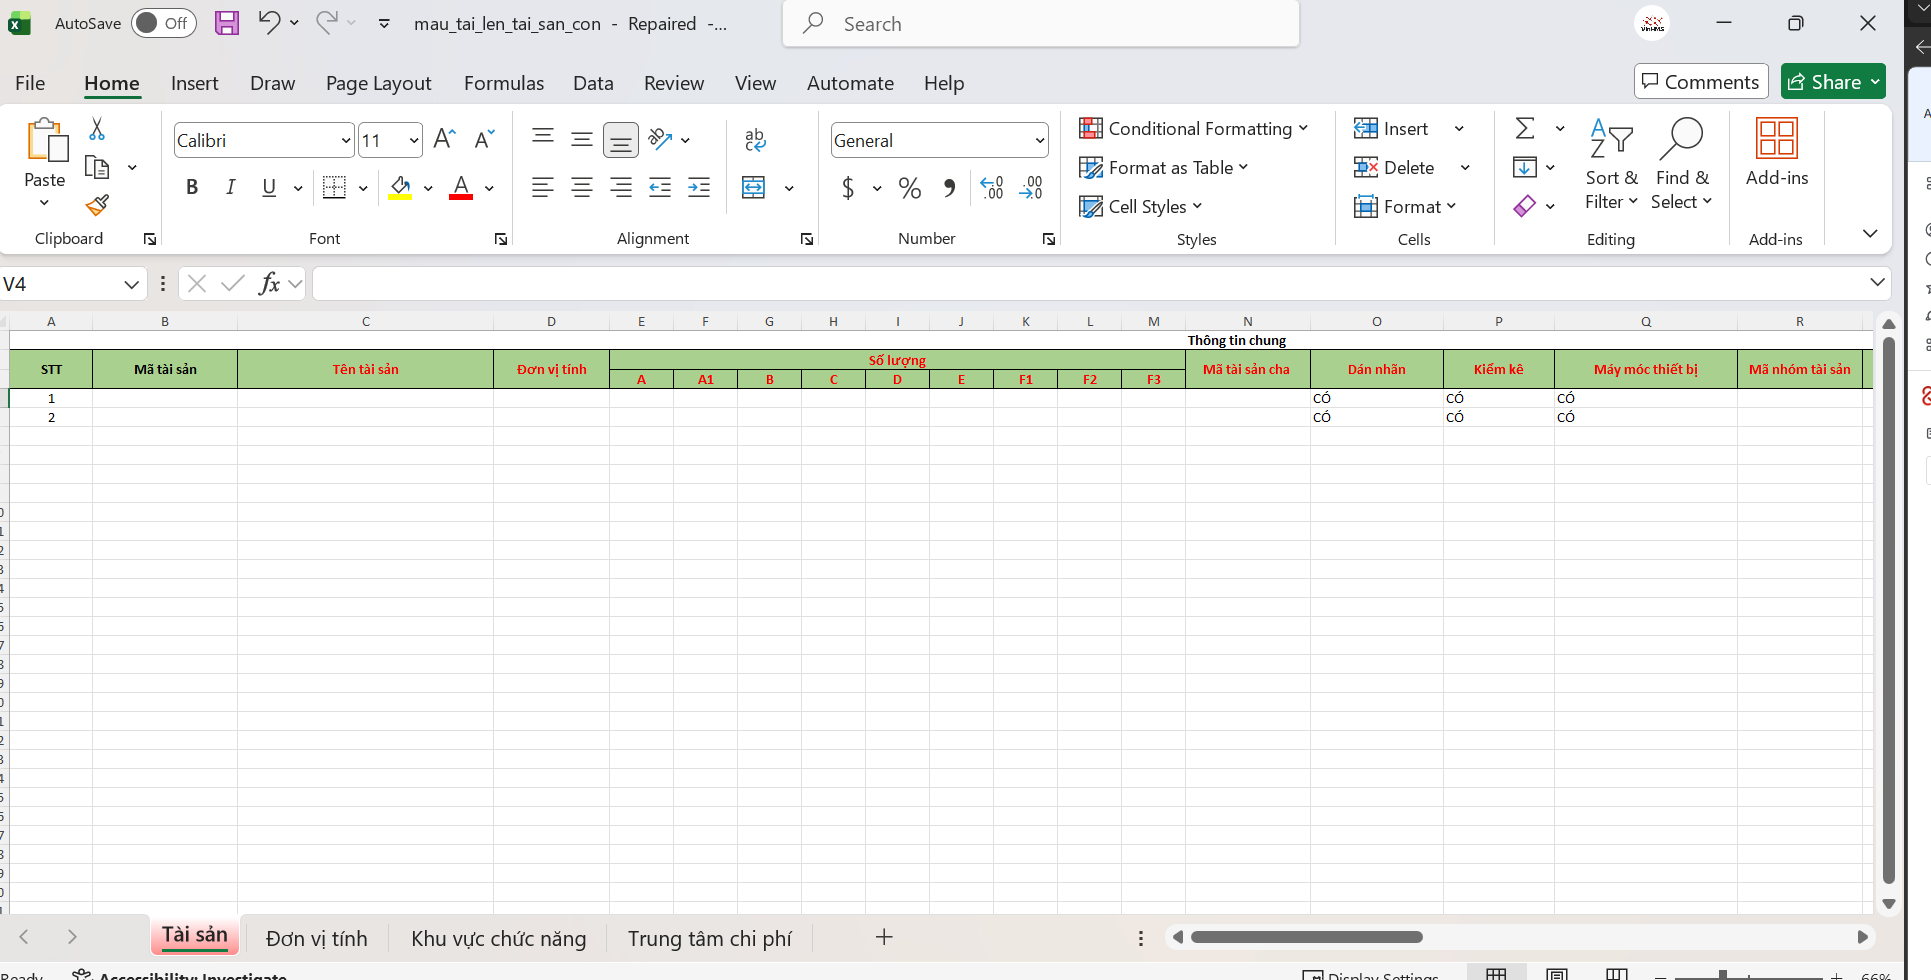The height and width of the screenshot is (980, 1931).
Task: Click the Cut scissors icon
Action: point(97,129)
